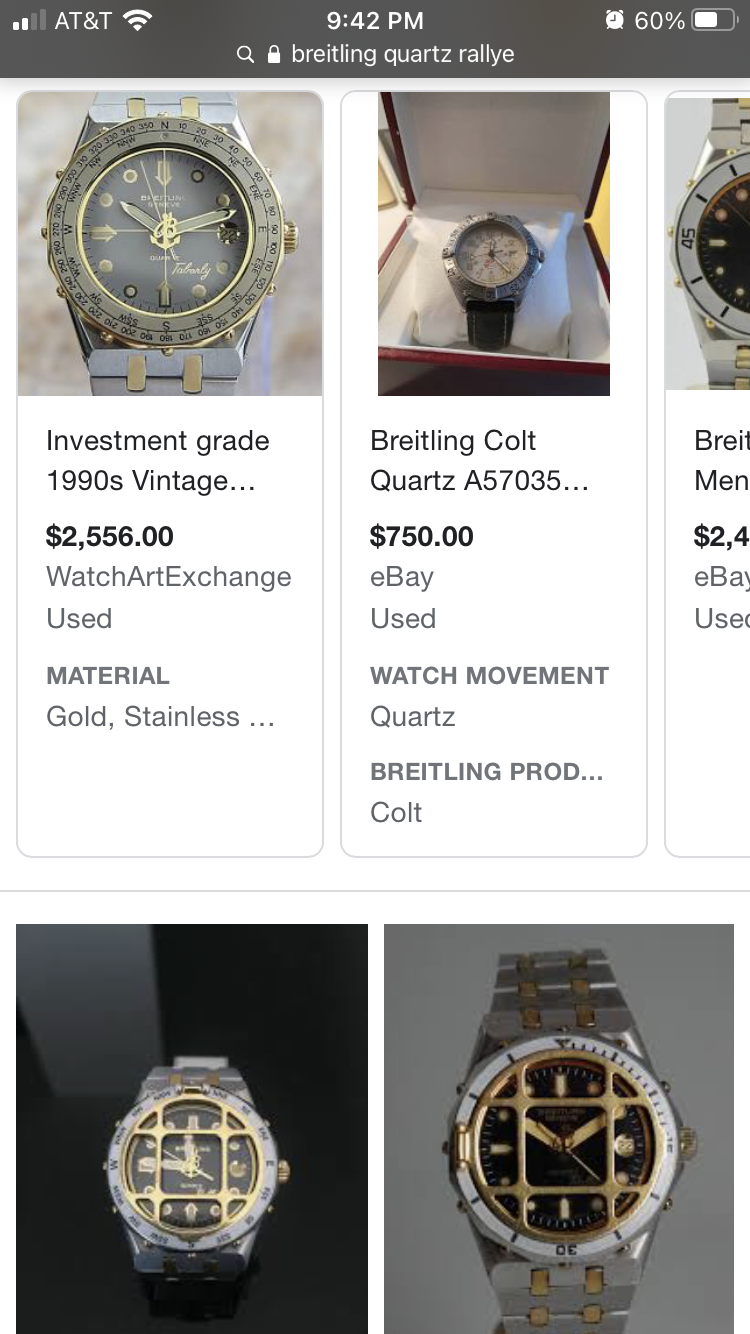Open the gray-background Breitling Rallye watch image
Screen dimensions: 750x1334
(559, 1128)
